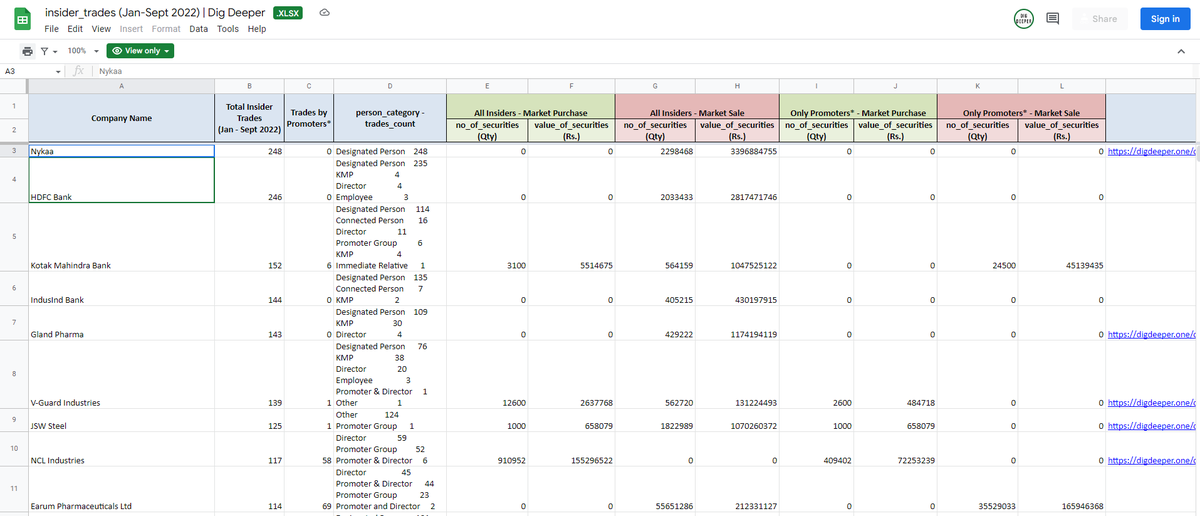1200x516 pixels.
Task: Open the Data menu
Action: 198,29
